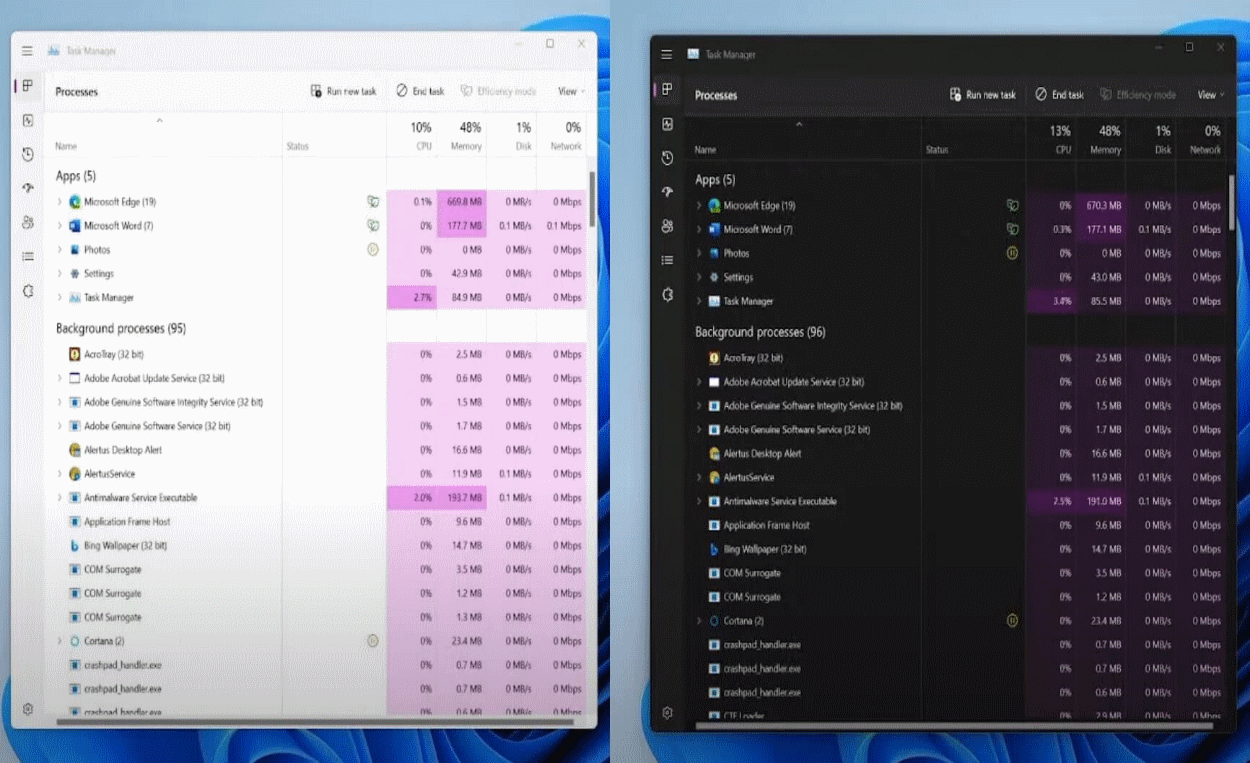1250x763 pixels.
Task: Select Adobe Genuine Software Integrity Service, dark window
Action: point(955,406)
